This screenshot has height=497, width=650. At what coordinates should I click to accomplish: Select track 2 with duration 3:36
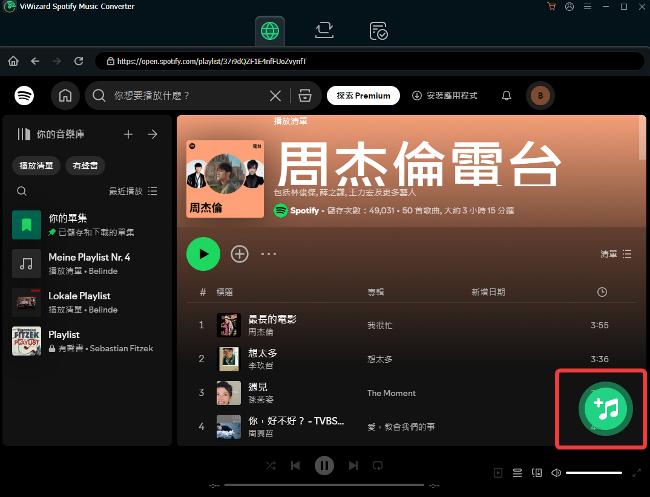tap(411, 359)
